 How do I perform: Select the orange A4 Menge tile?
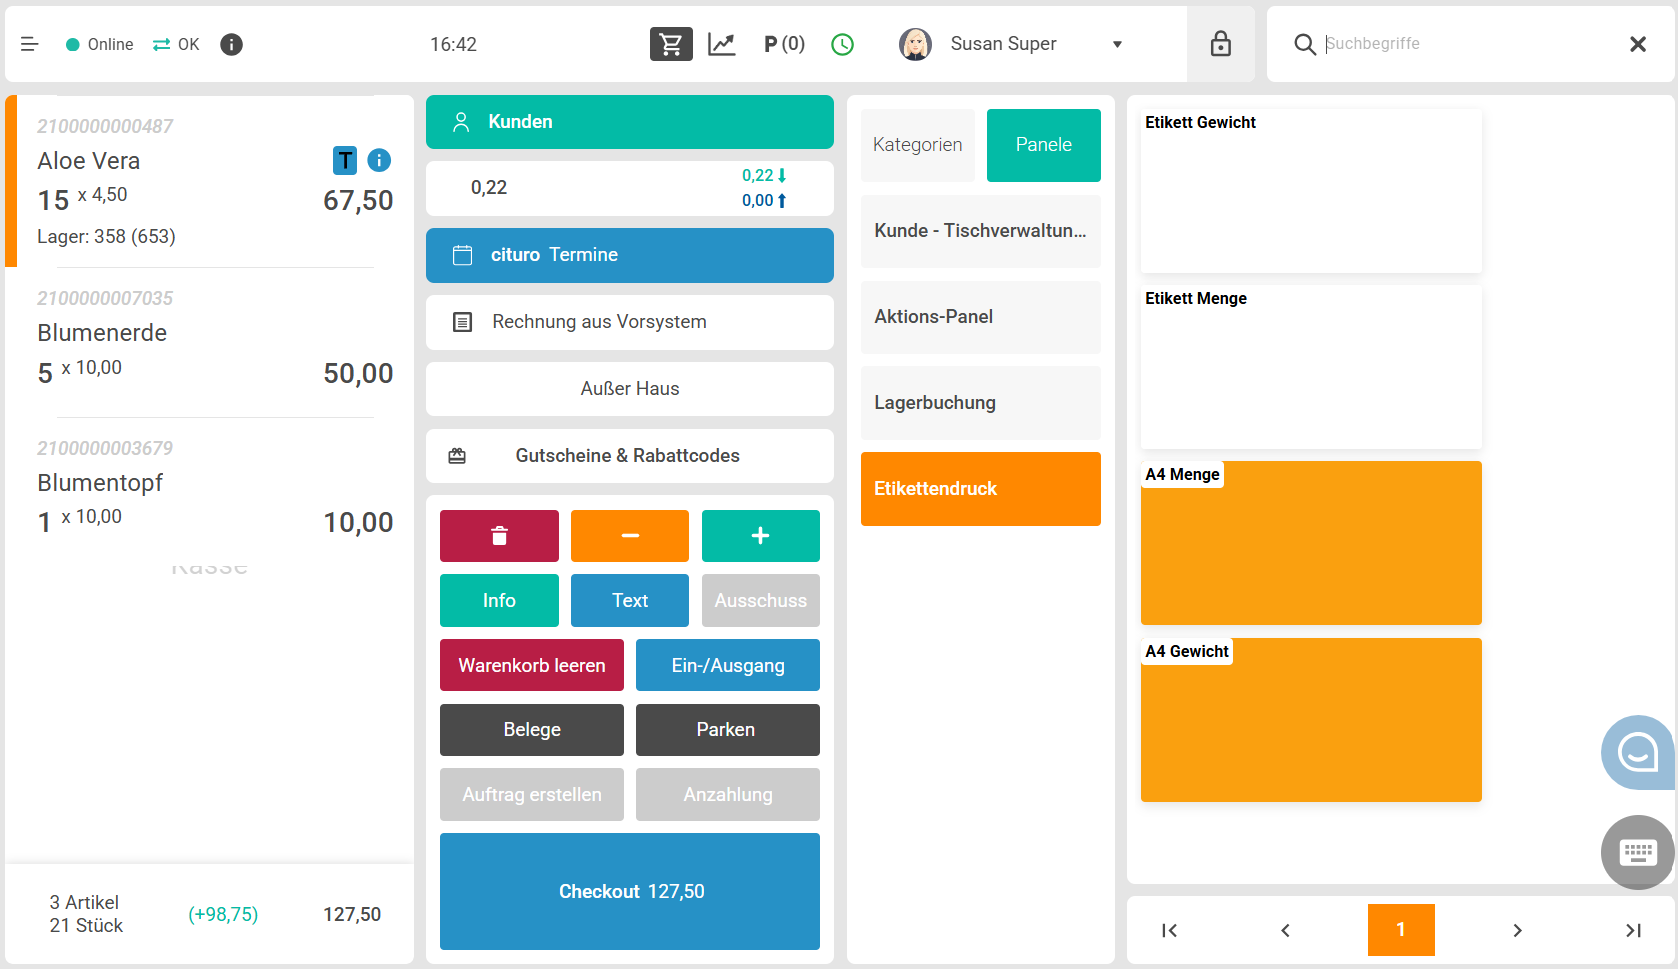(1310, 545)
